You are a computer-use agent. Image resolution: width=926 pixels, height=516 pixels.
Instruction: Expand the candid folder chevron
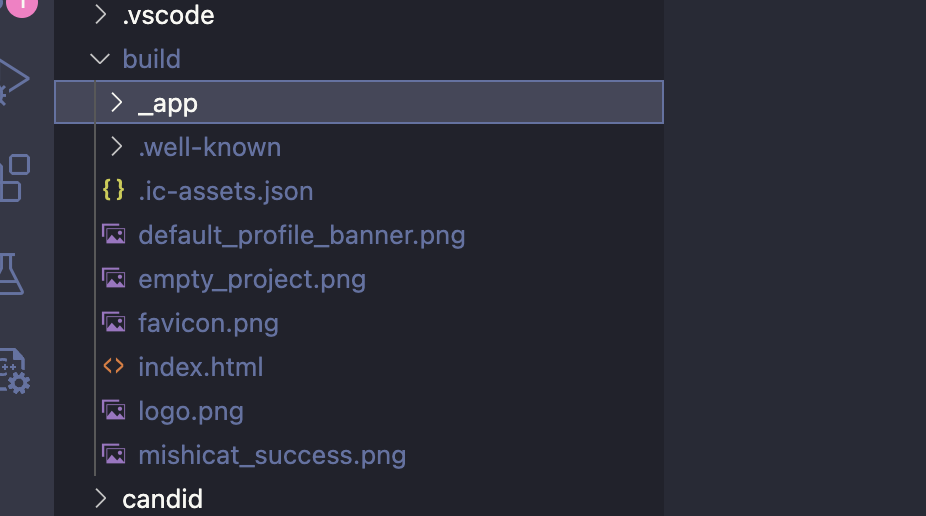coord(100,498)
